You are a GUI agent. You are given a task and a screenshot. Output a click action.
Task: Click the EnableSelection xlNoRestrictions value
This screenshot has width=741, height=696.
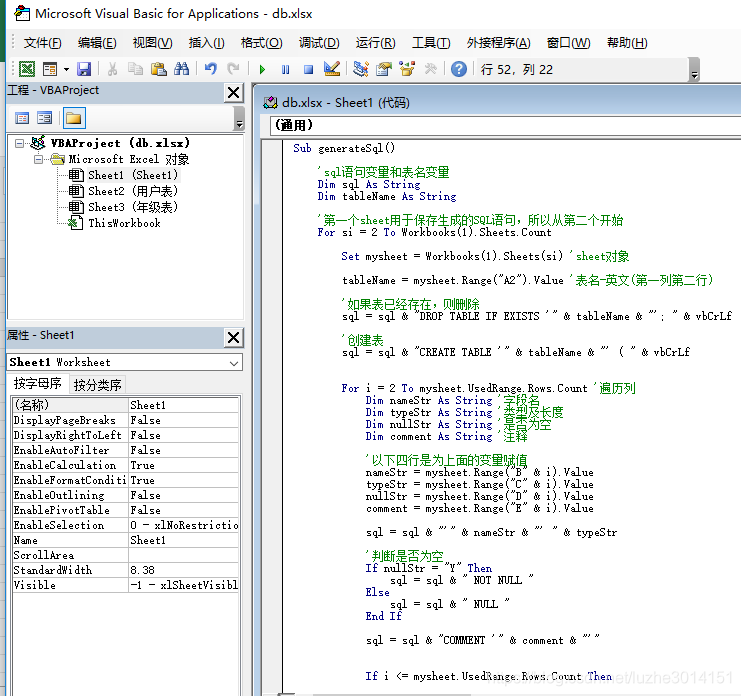tap(183, 525)
